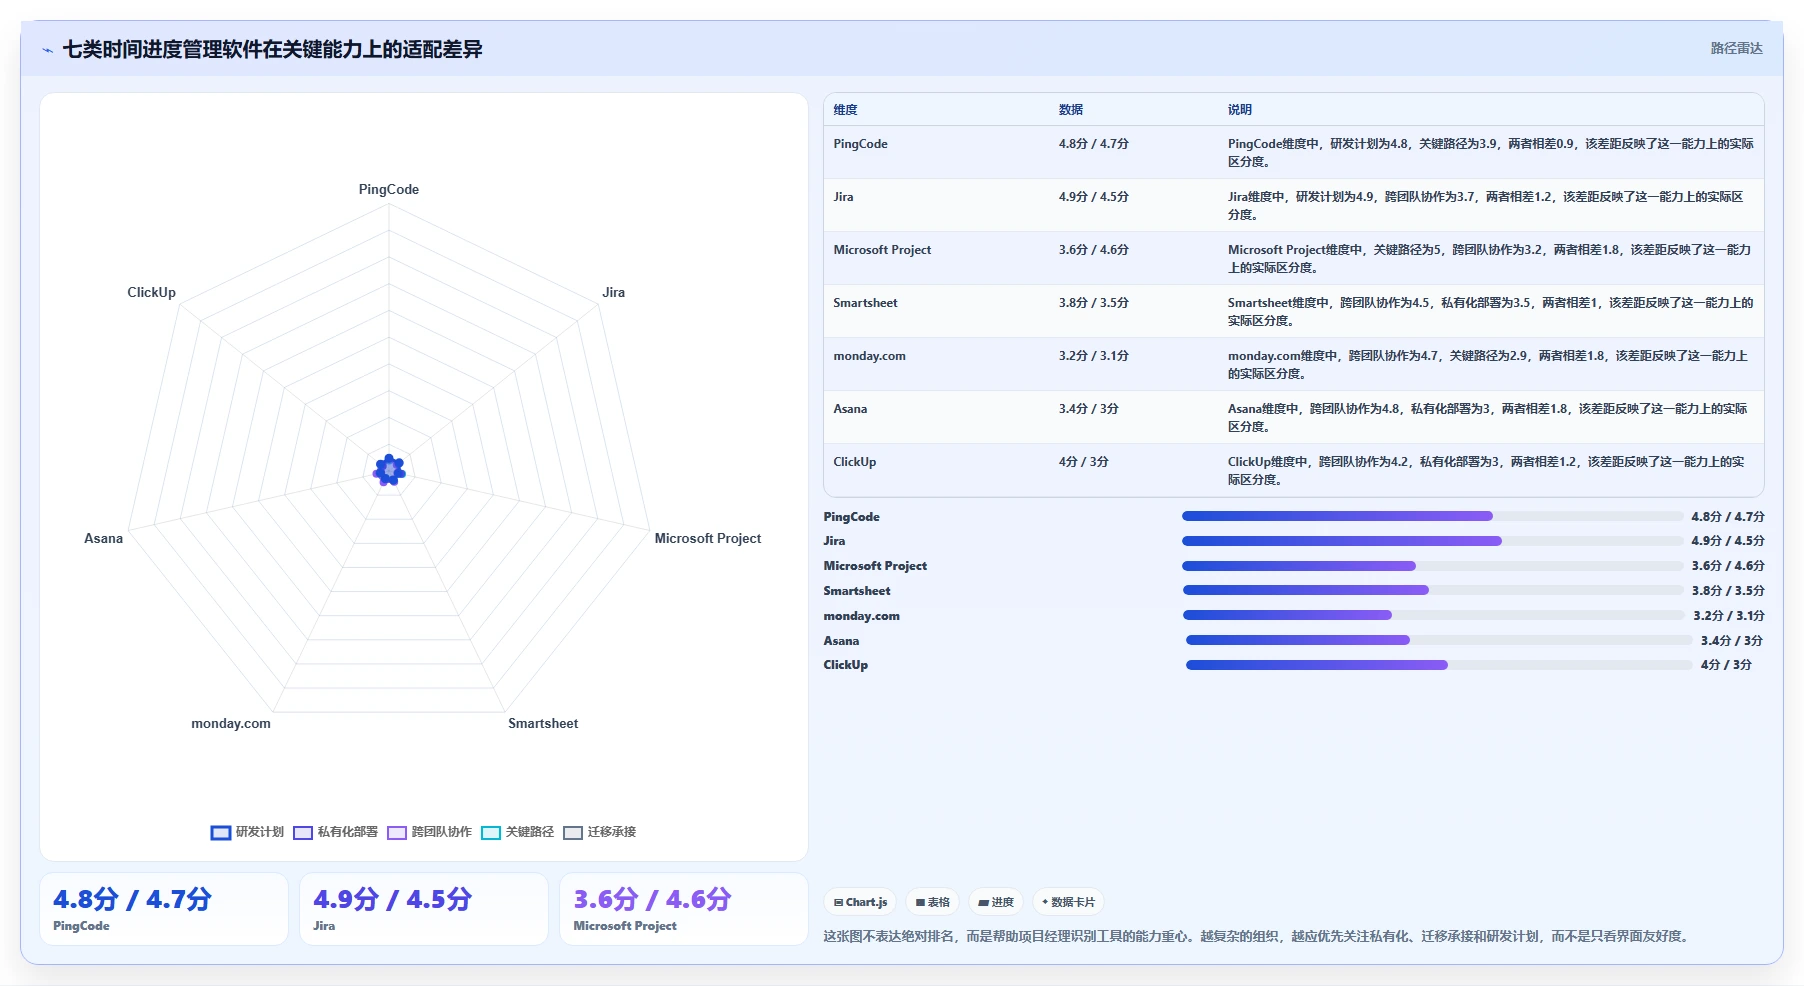Screen dimensions: 1804x986
Task: Click the PingCode progress bar
Action: [1433, 516]
